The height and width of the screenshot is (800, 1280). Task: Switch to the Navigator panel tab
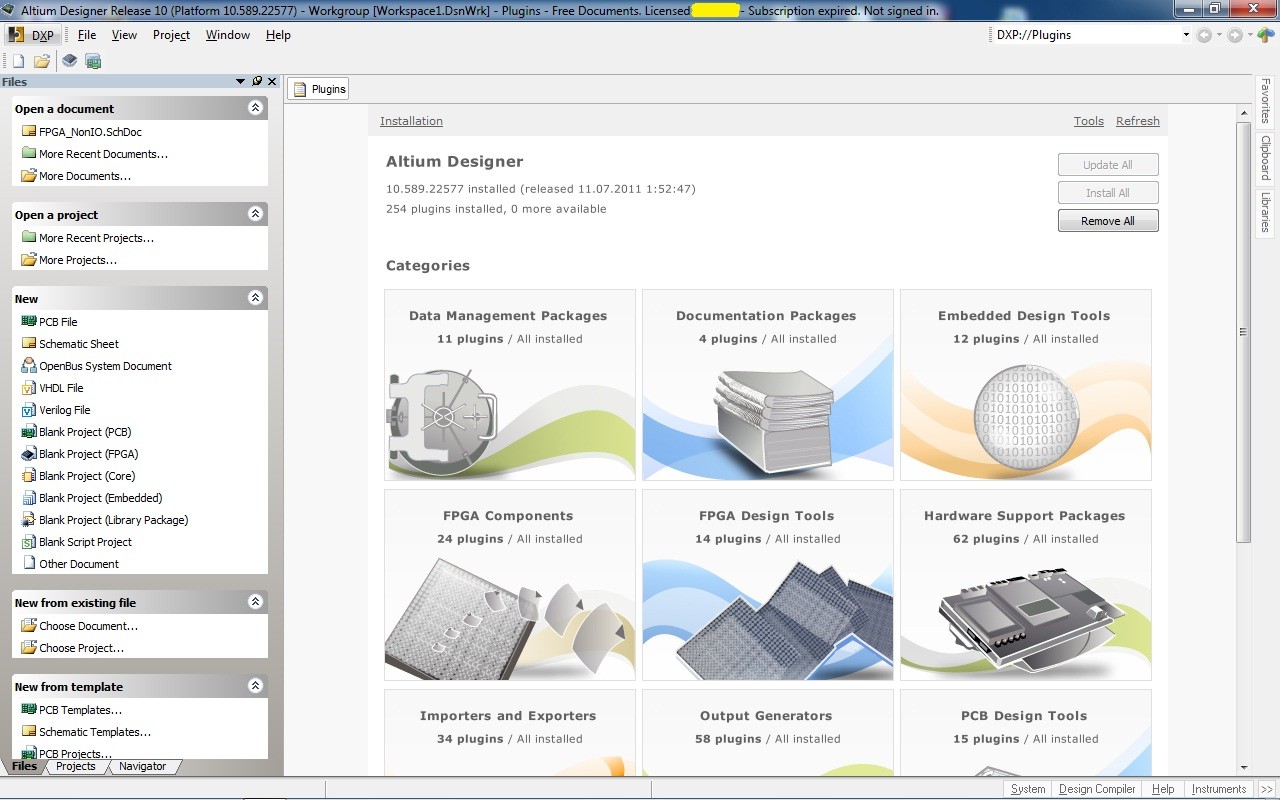point(143,767)
